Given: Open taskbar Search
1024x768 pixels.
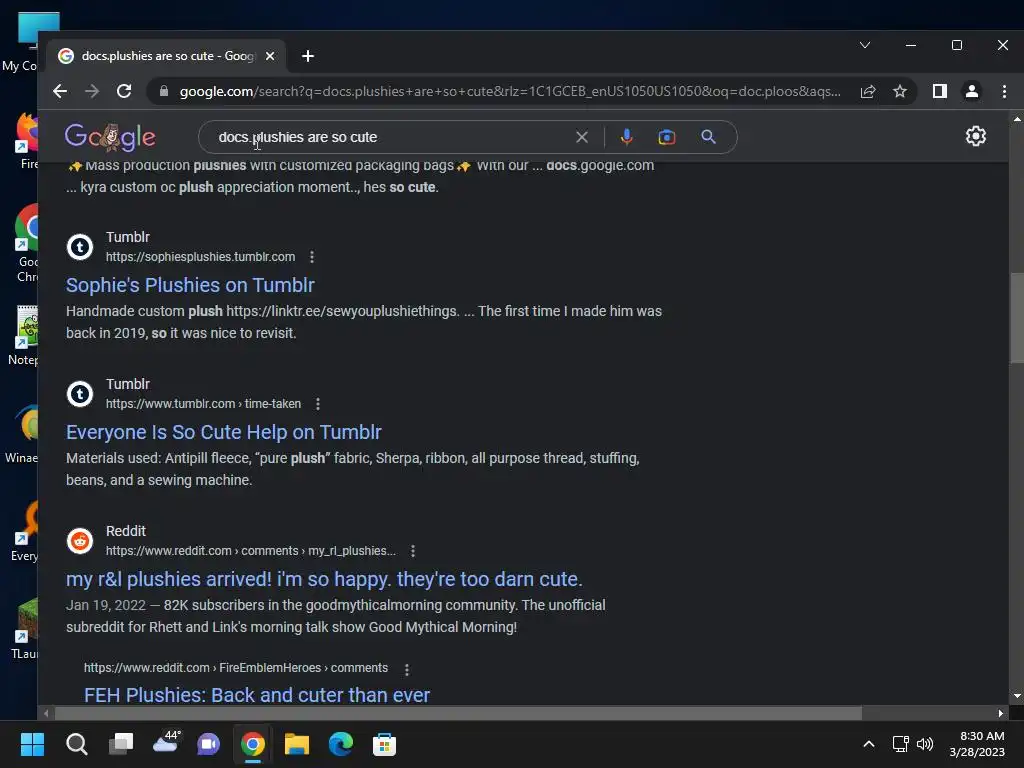Looking at the screenshot, I should (x=76, y=744).
